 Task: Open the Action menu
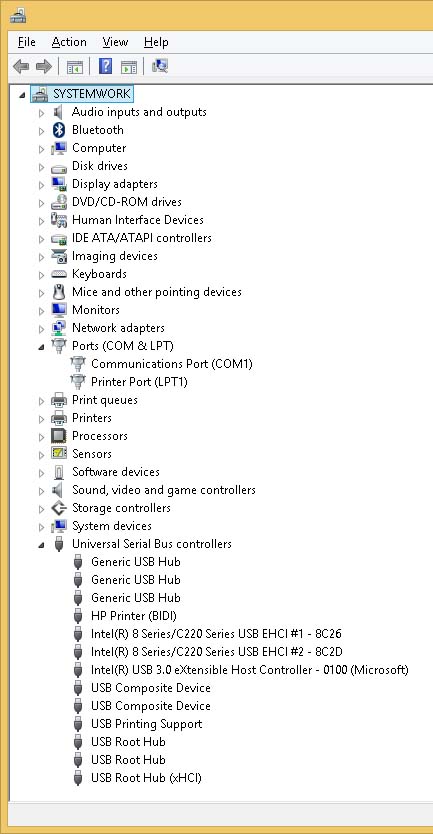69,42
